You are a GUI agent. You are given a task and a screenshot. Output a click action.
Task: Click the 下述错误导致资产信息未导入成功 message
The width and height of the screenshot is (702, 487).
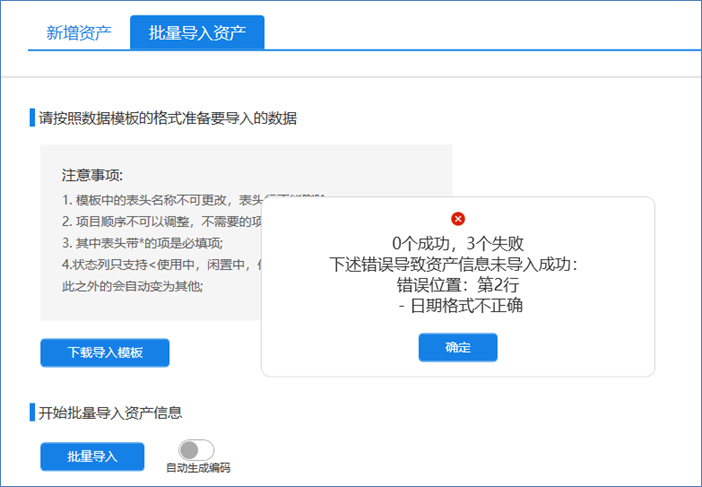click(x=457, y=265)
